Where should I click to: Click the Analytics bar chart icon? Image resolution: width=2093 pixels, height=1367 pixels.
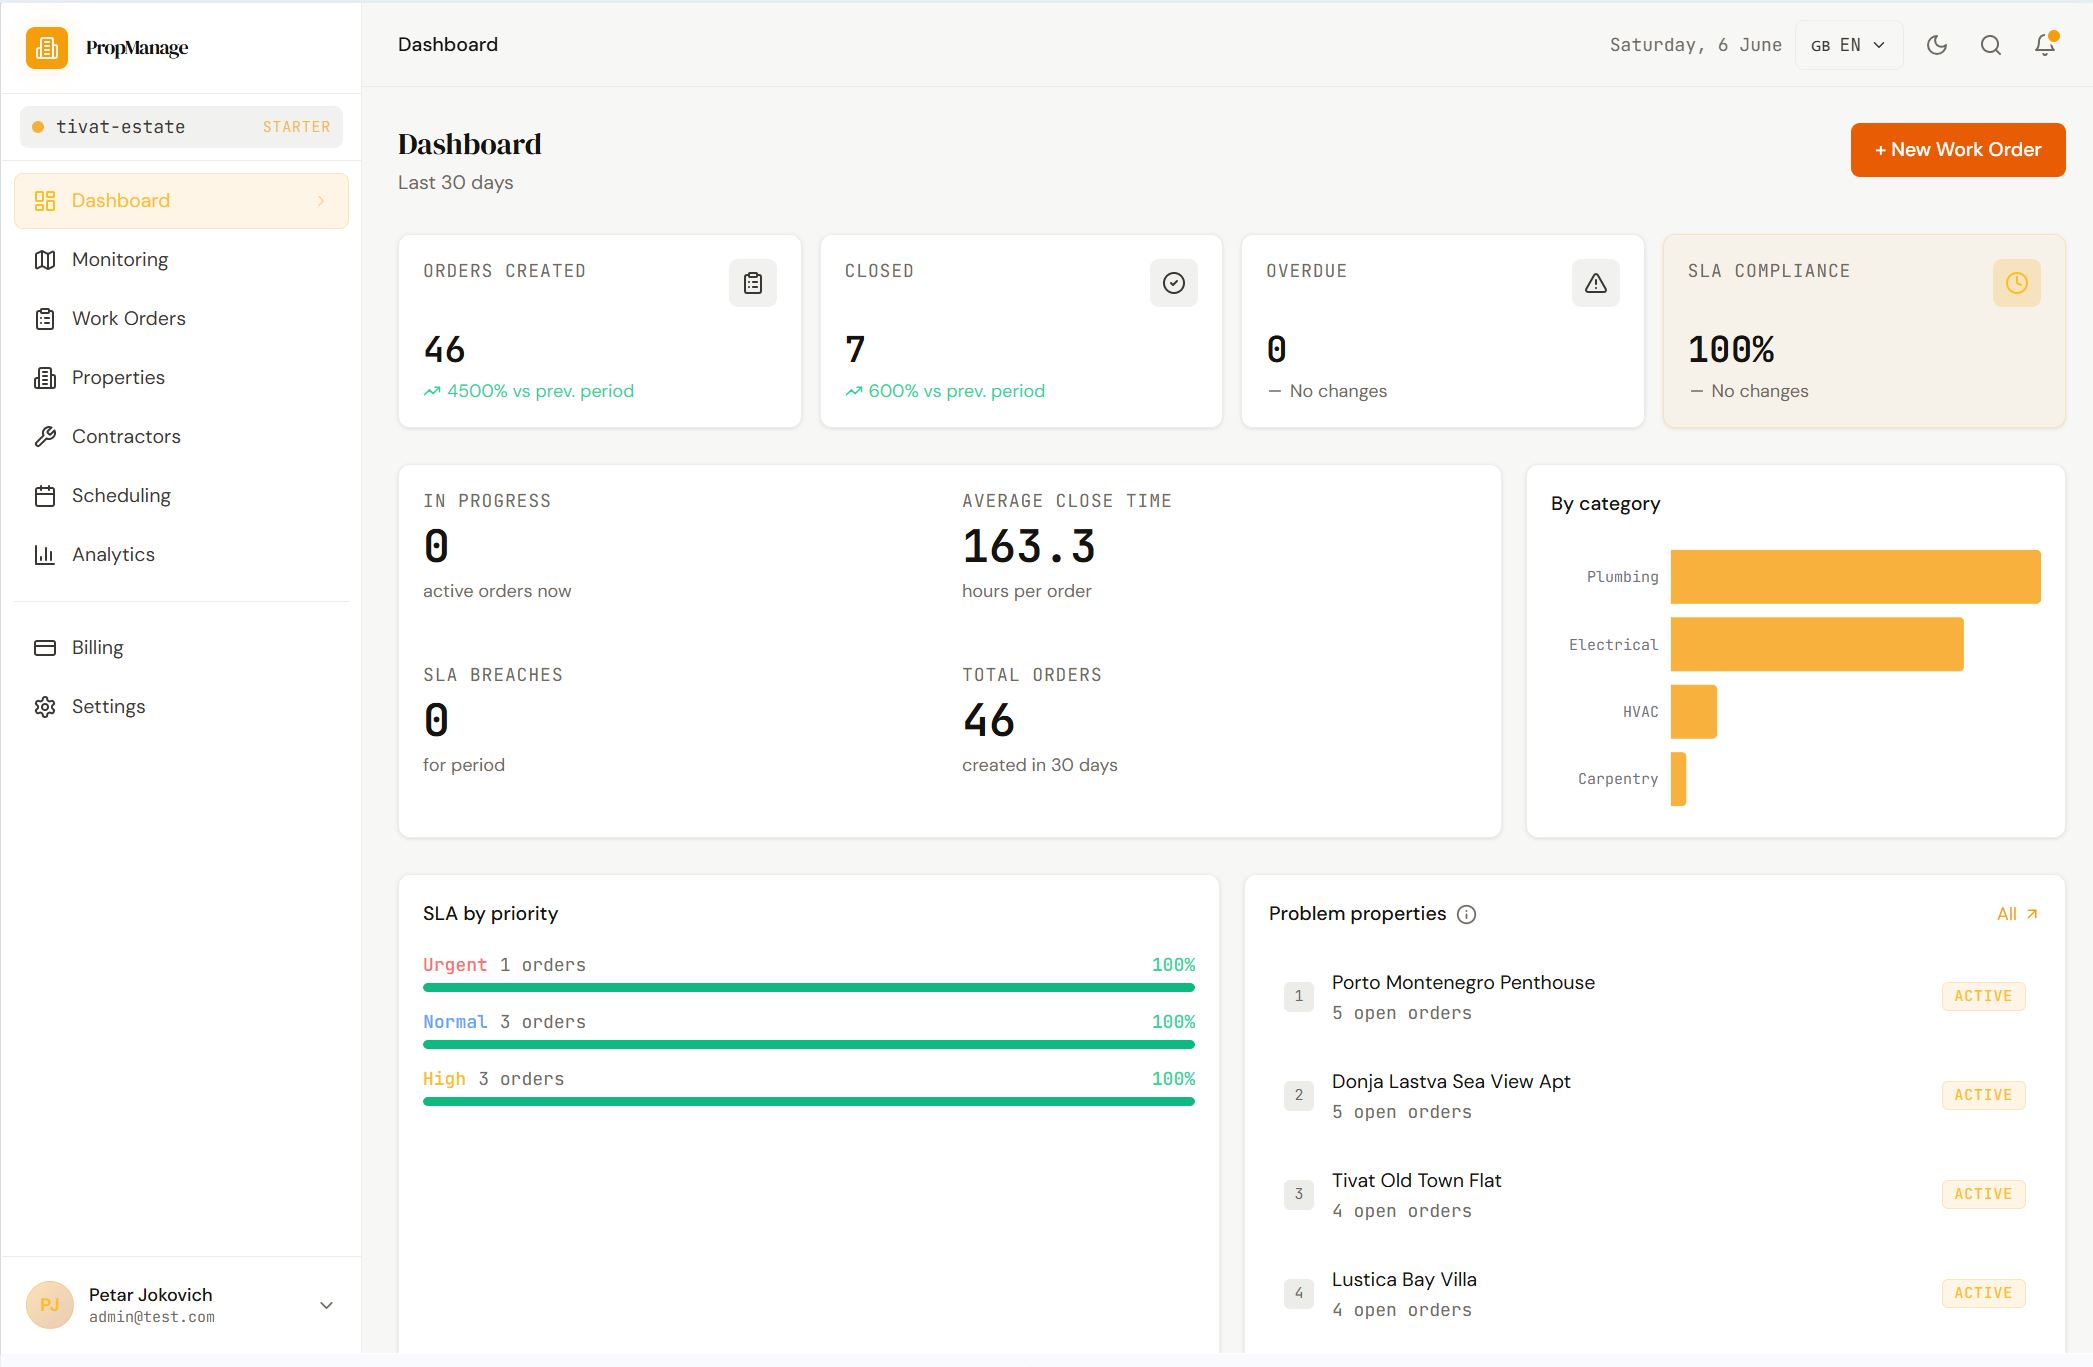pos(45,555)
